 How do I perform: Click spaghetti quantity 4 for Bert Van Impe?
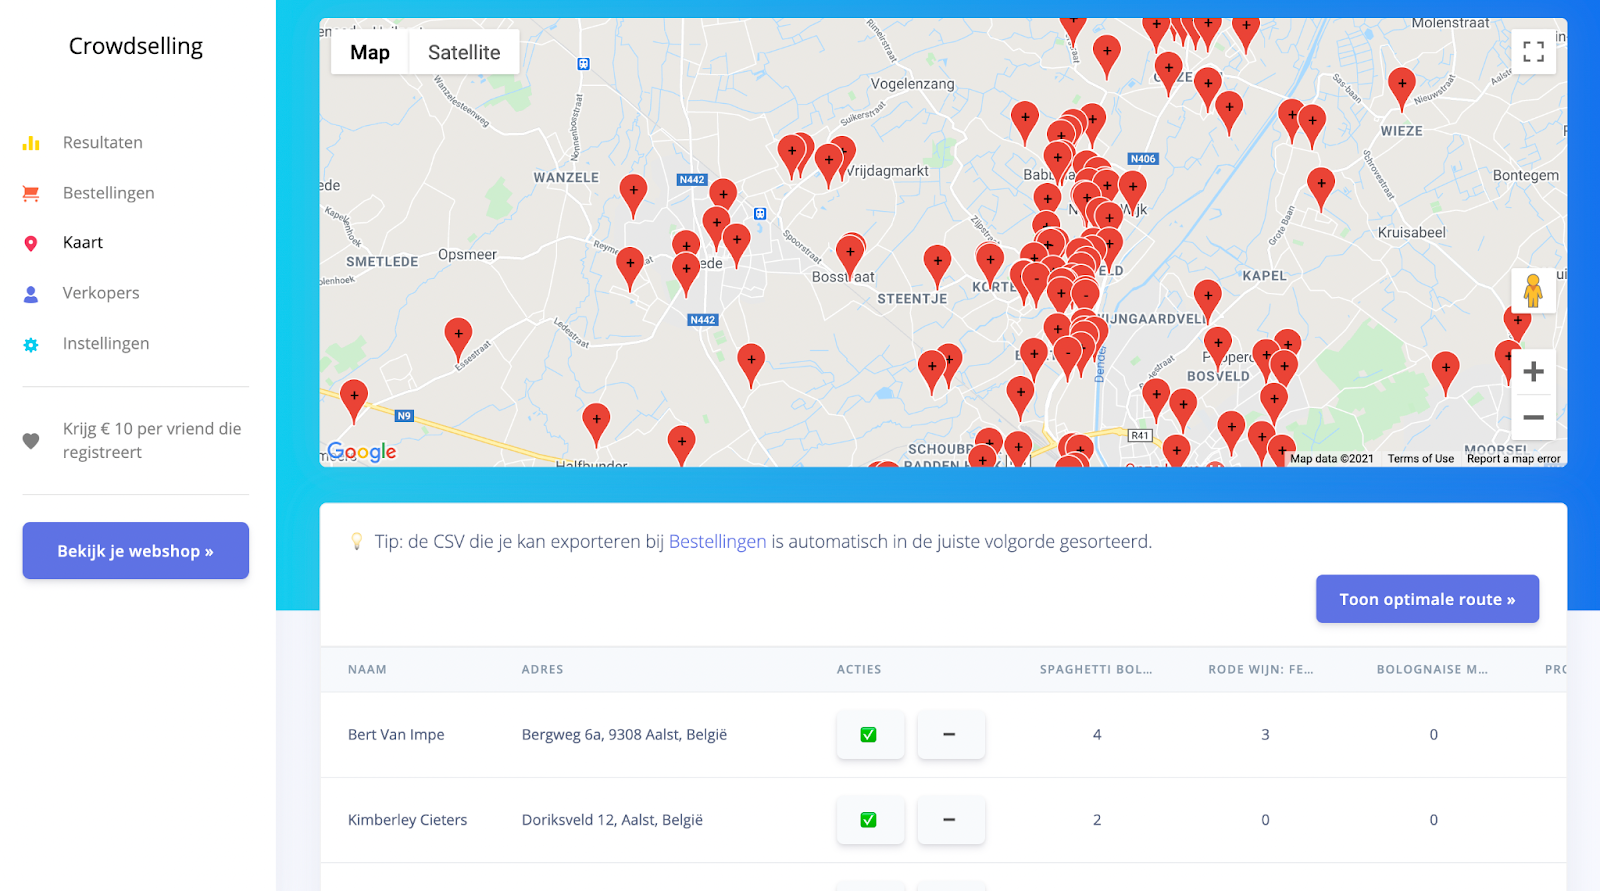pos(1097,734)
